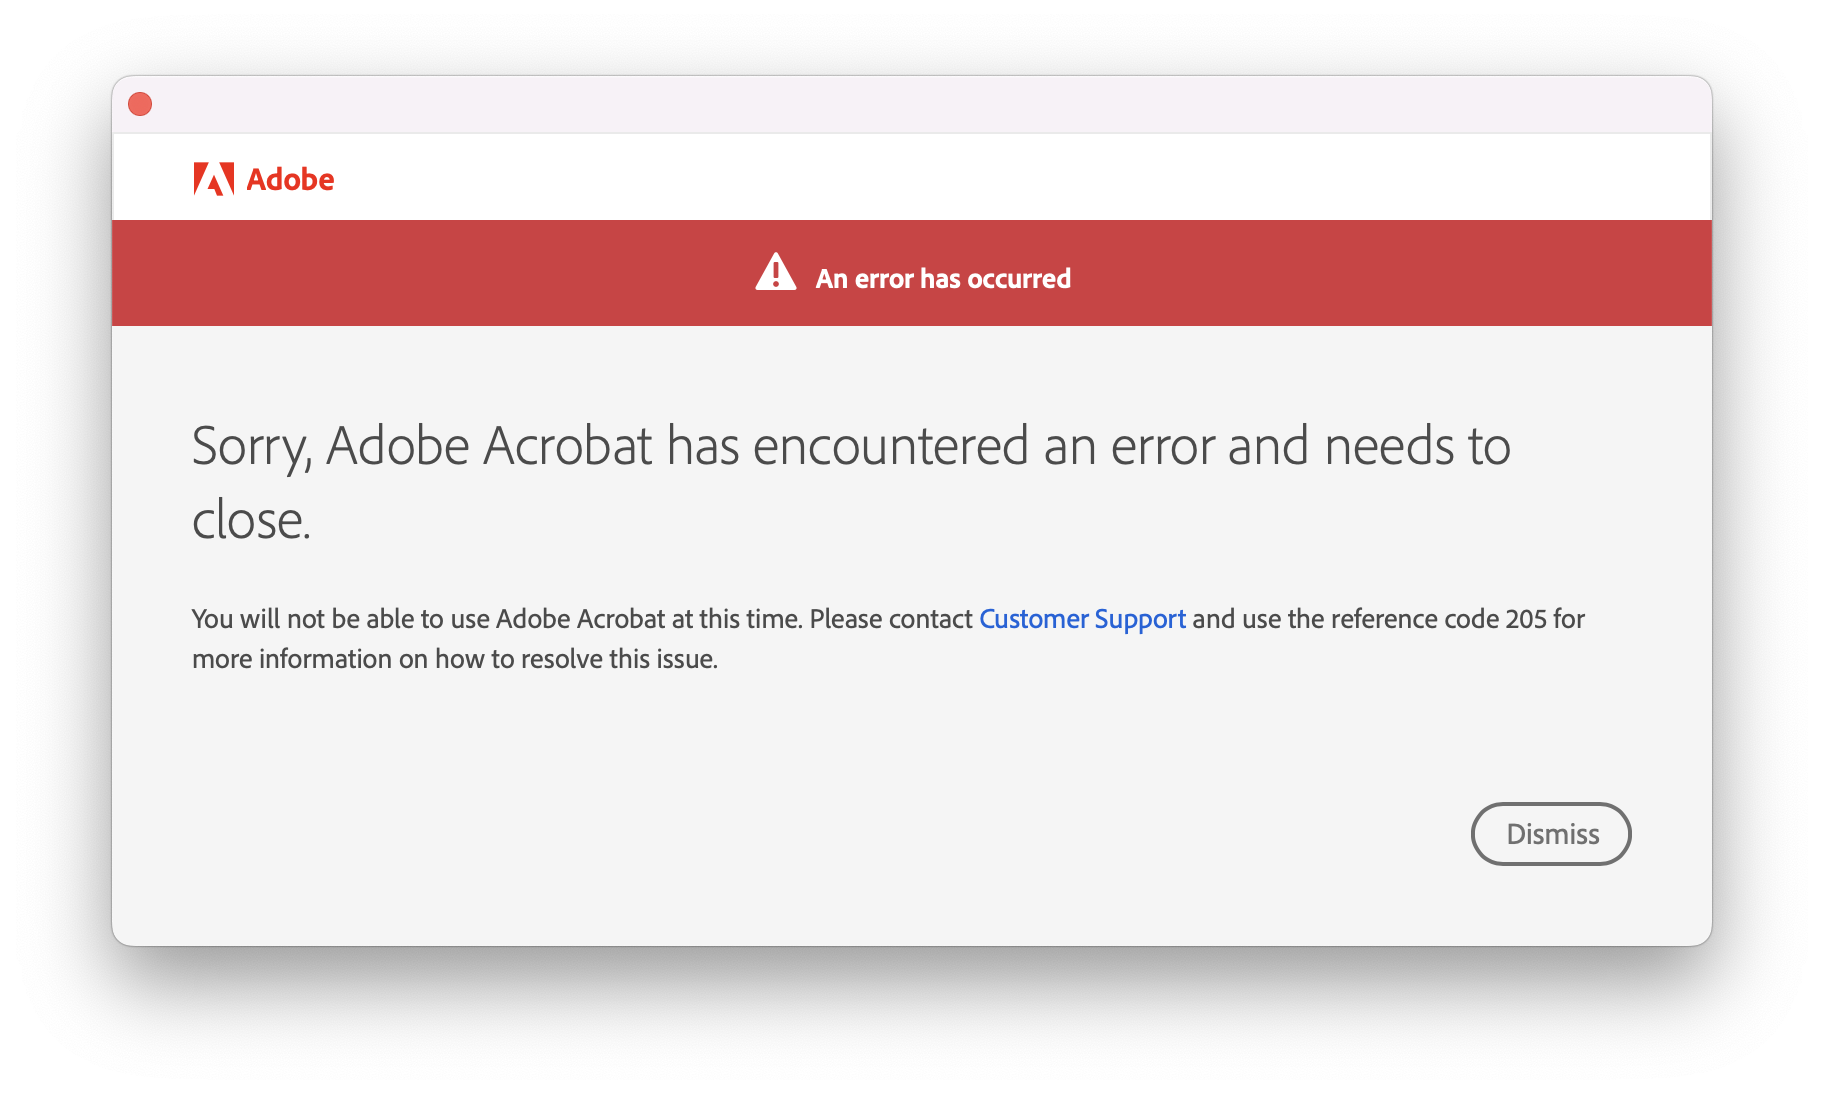Viewport: 1824px width, 1094px height.
Task: Click the "An error has occurred" banner text
Action: [x=943, y=278]
